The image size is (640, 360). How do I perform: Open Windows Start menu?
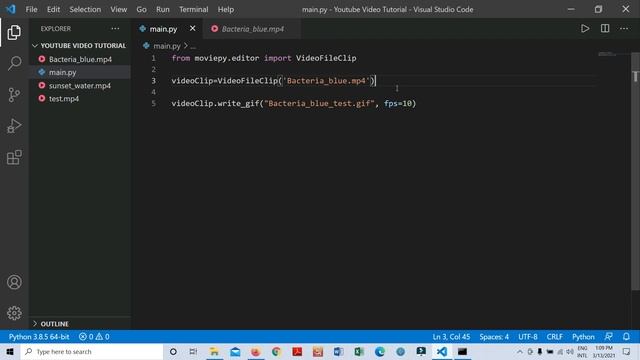[10, 351]
